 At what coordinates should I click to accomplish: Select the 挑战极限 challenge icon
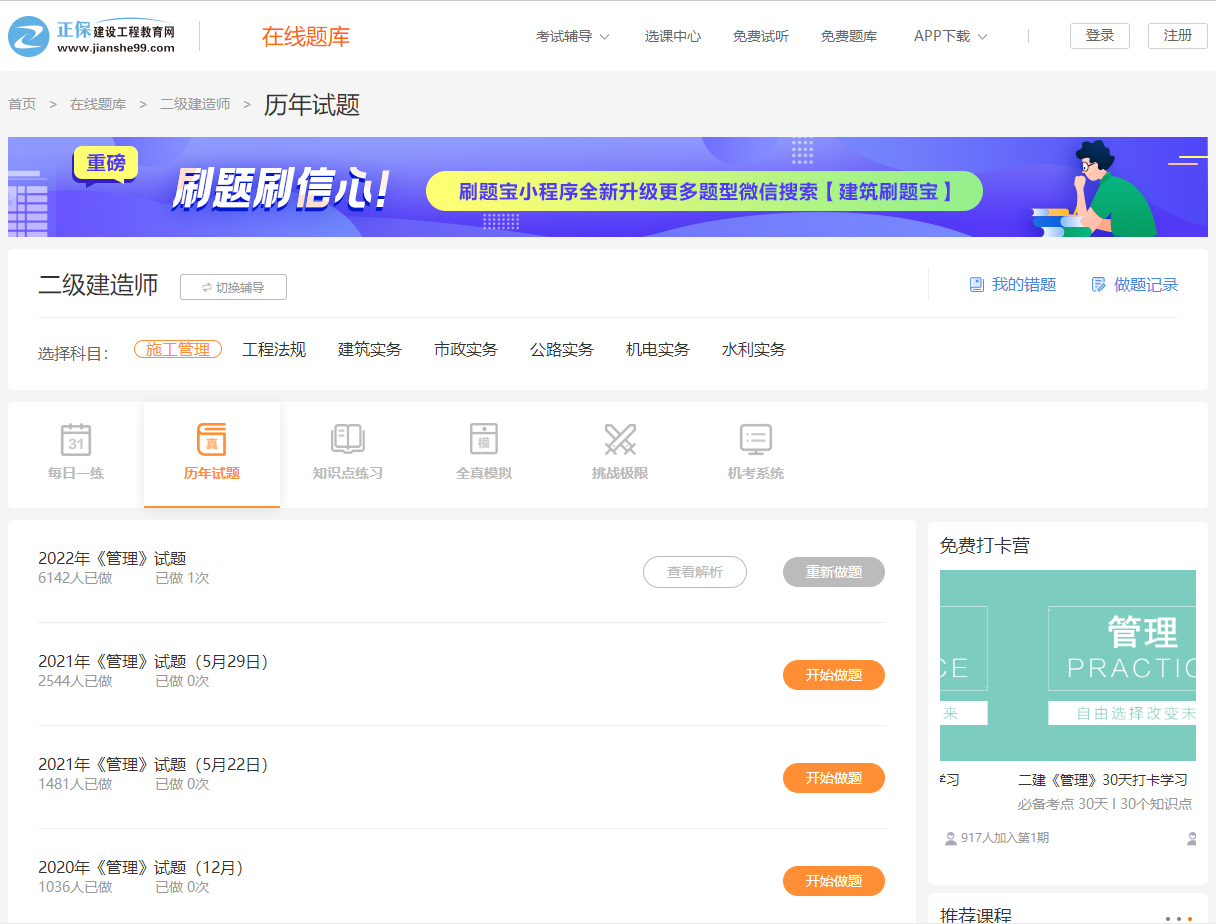point(619,440)
